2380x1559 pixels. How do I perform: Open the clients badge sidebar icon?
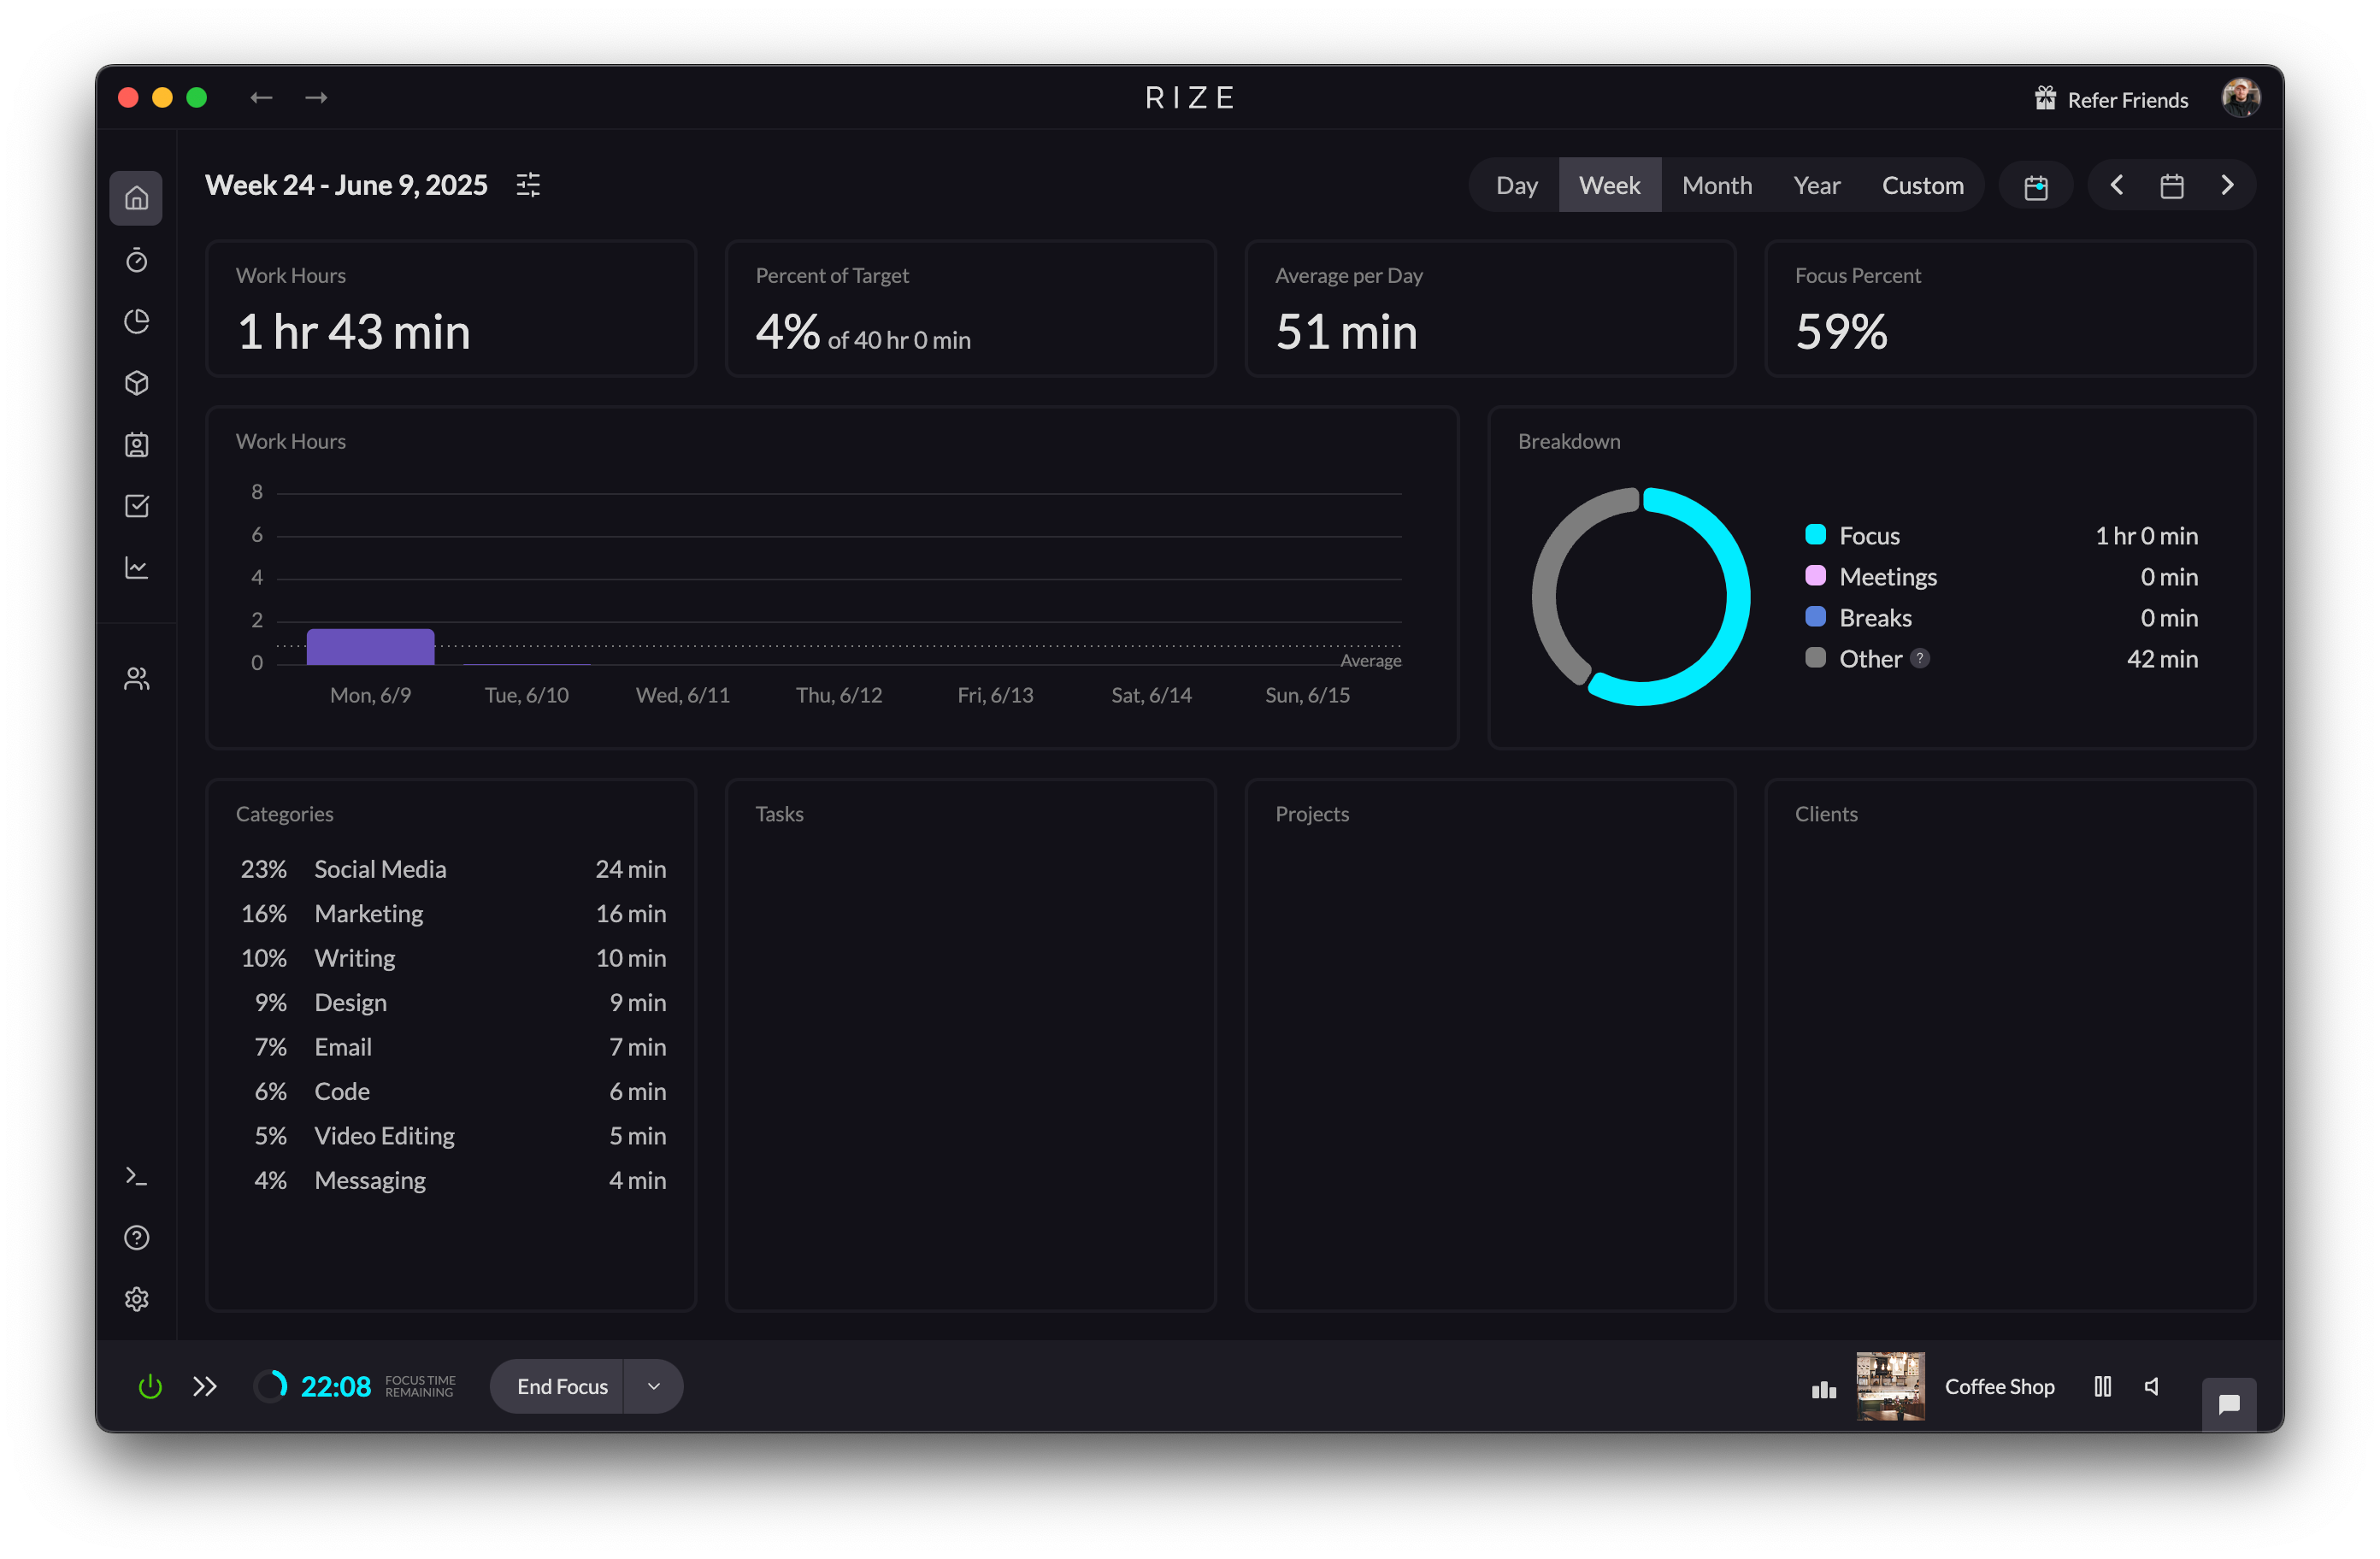click(x=137, y=445)
